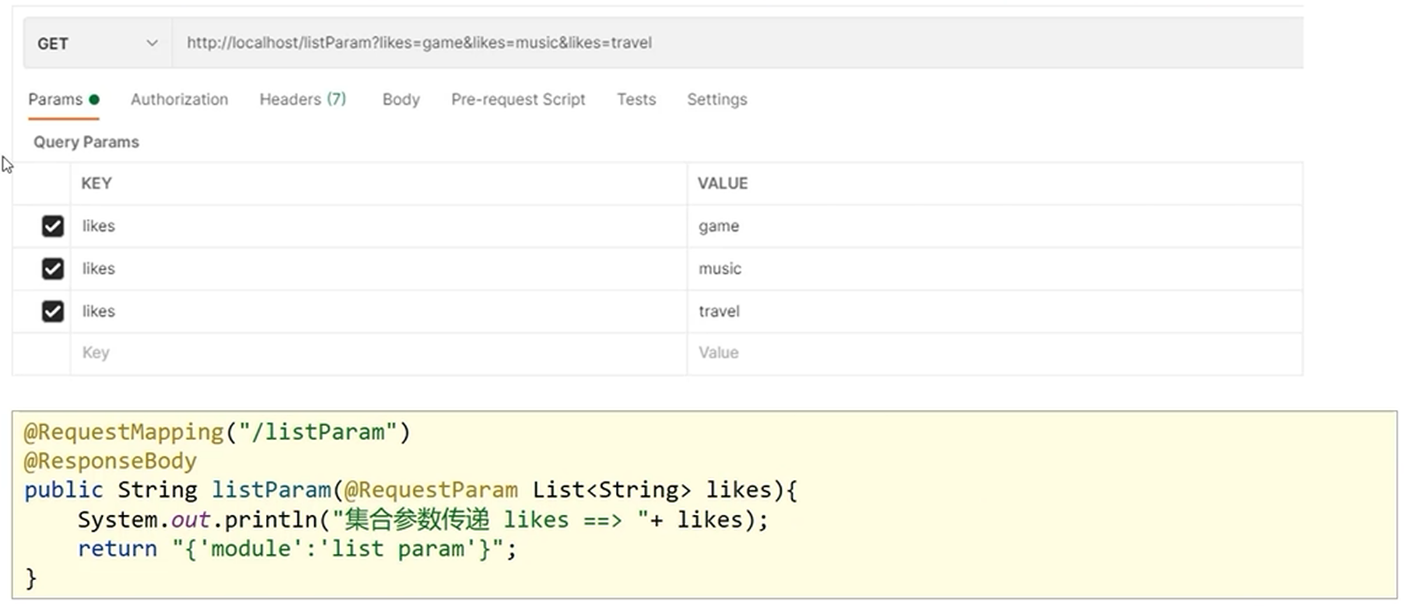Select the likes key in the game row

point(379,226)
